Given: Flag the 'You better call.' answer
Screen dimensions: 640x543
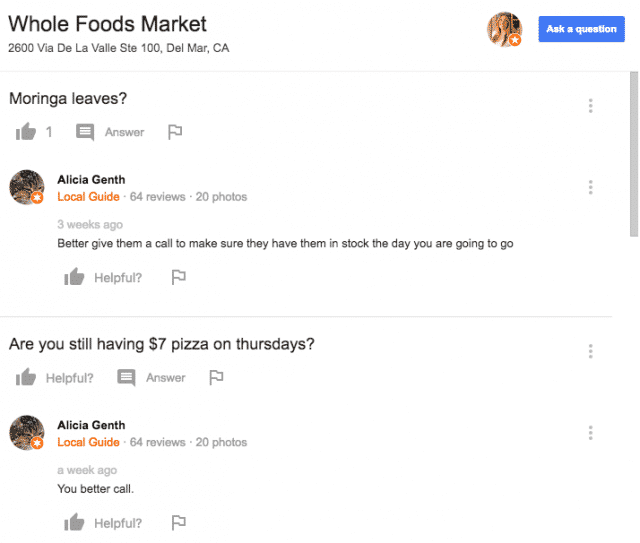Looking at the screenshot, I should pos(178,523).
